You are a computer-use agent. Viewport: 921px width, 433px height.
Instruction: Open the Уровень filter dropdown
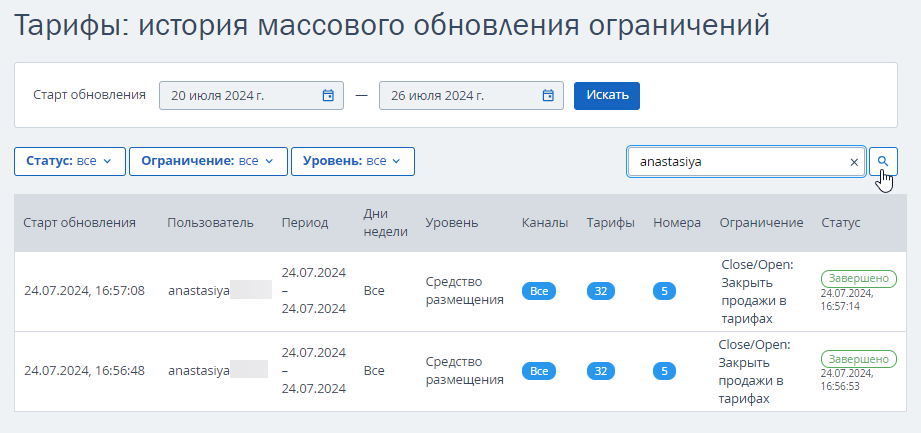353,162
